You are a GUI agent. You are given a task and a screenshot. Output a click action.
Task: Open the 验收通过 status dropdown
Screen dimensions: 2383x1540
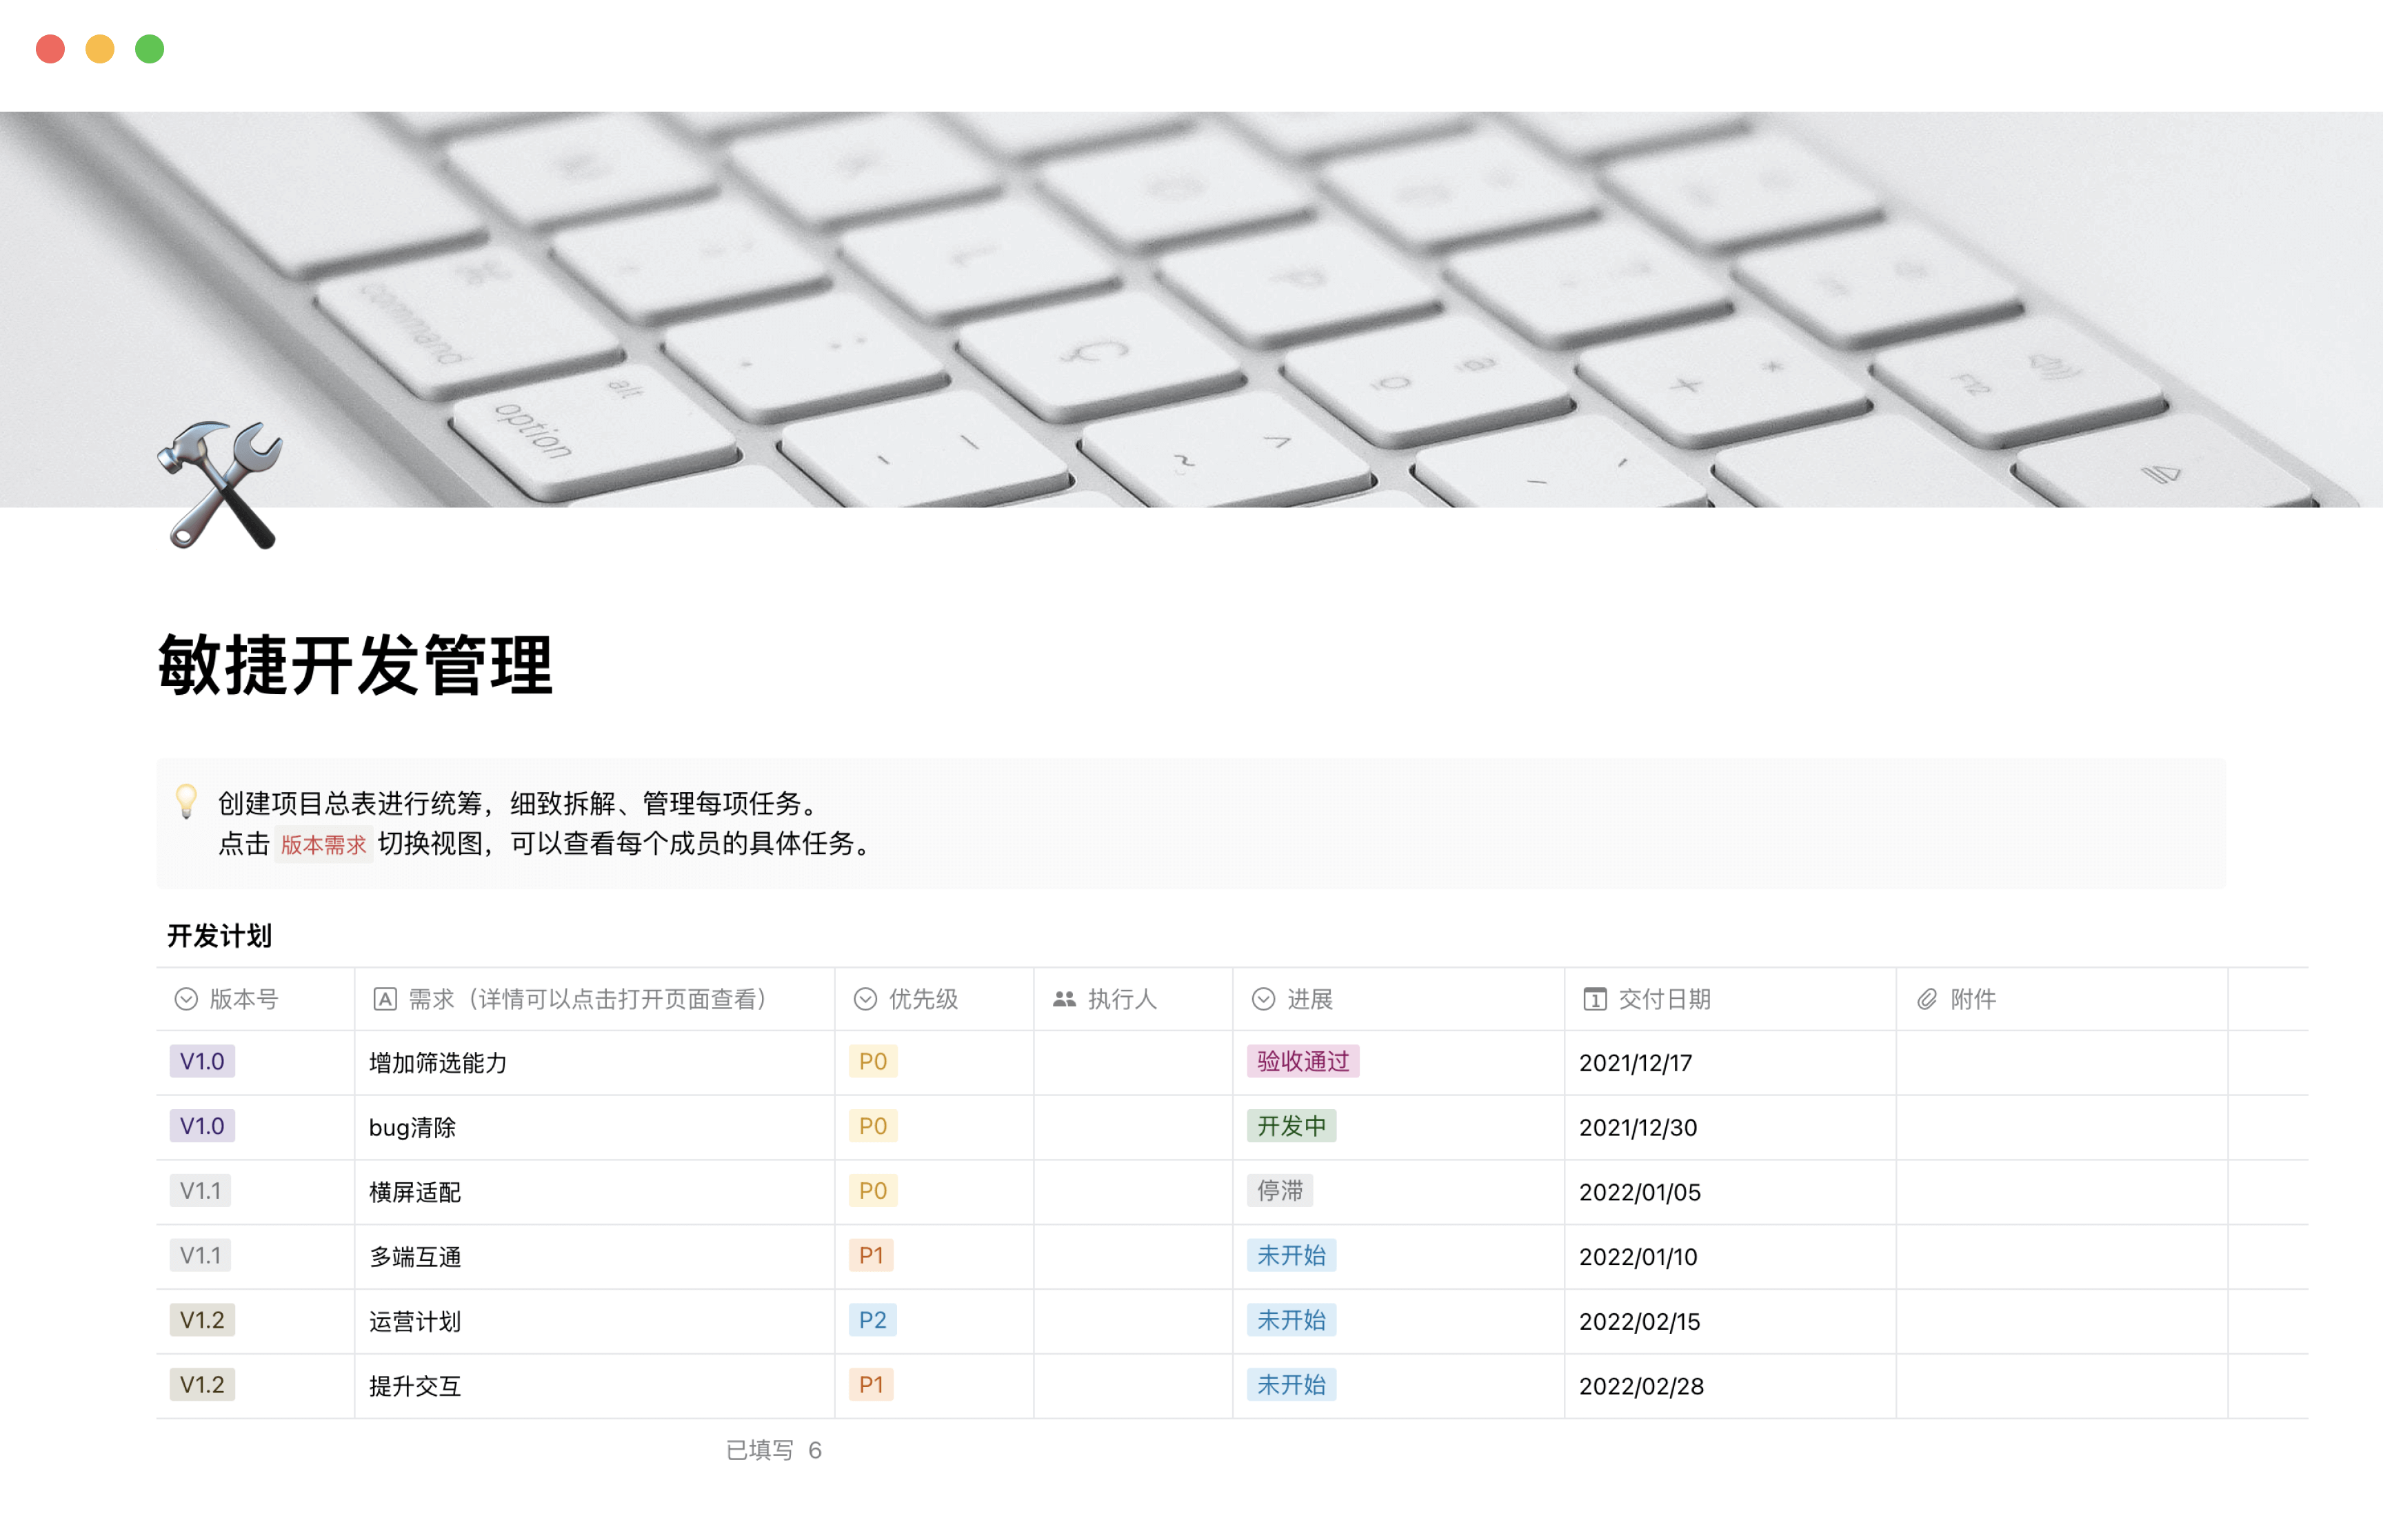point(1302,1061)
